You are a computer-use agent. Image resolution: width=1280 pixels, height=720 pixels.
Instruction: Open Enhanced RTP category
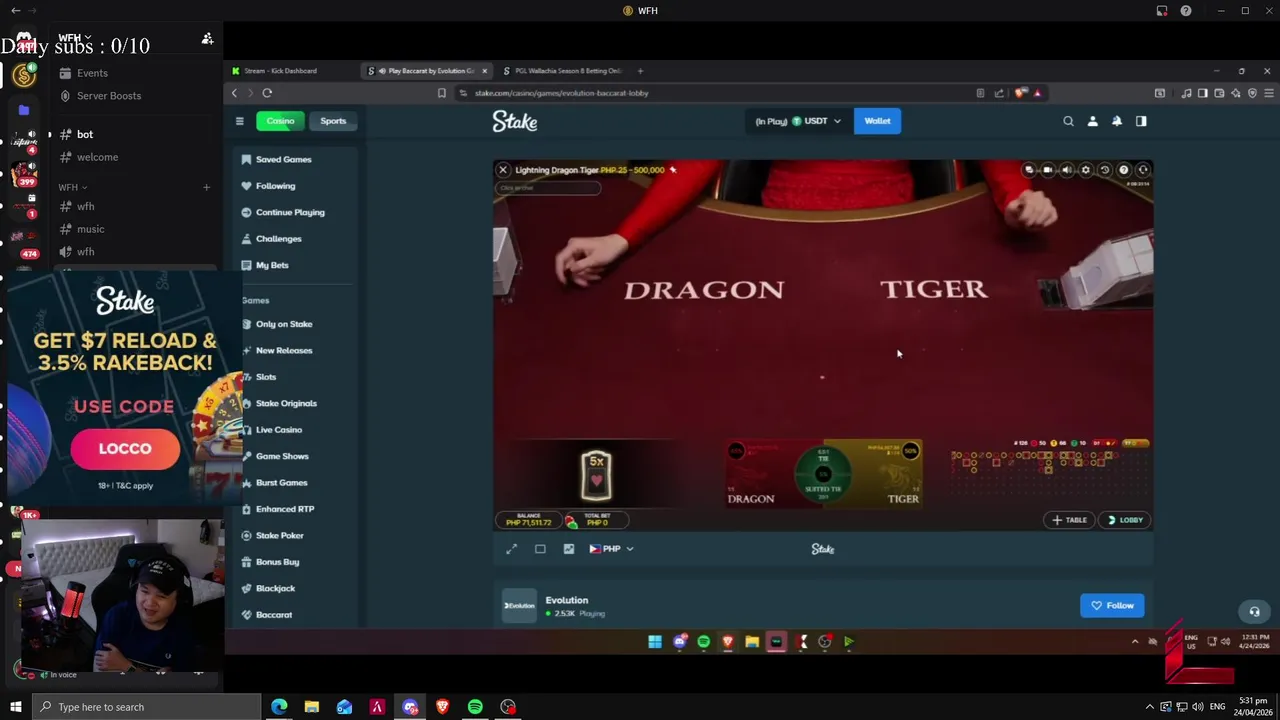click(285, 509)
